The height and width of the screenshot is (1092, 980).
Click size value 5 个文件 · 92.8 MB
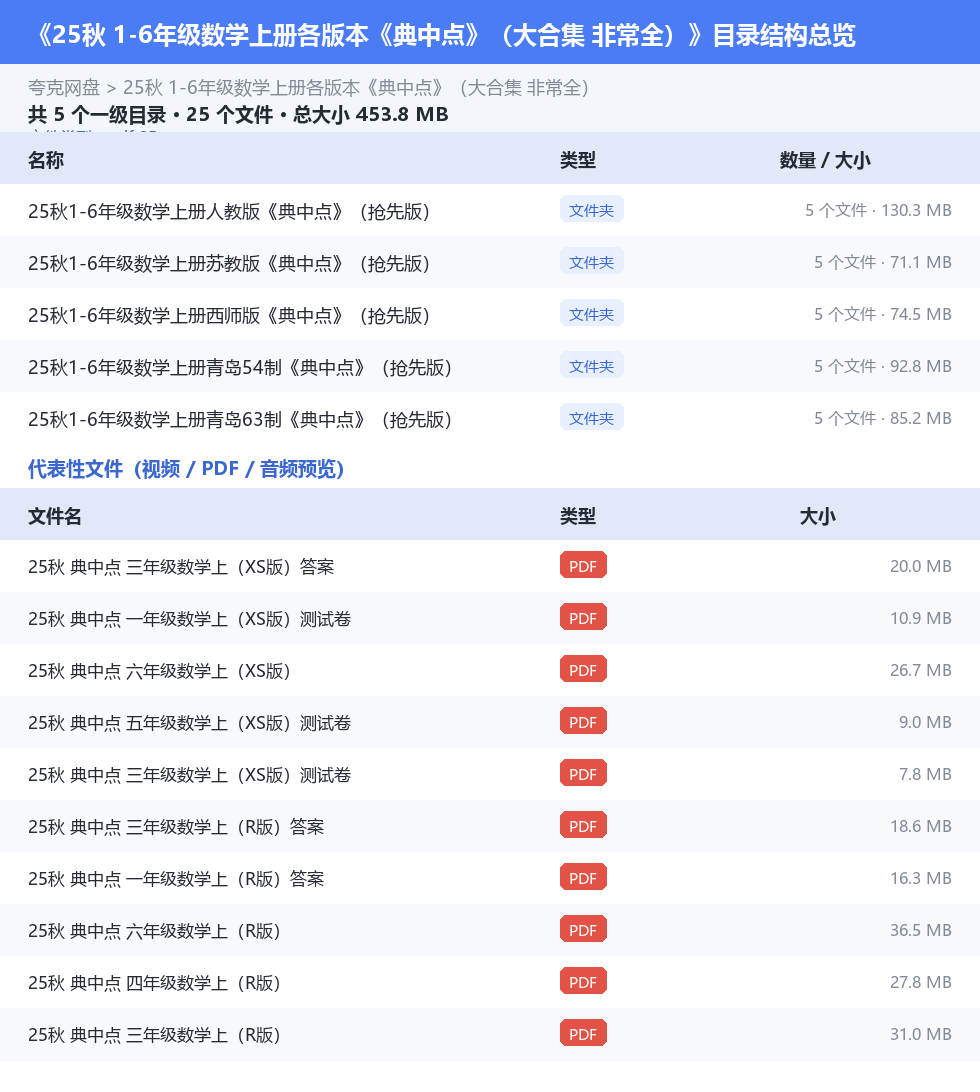click(883, 366)
